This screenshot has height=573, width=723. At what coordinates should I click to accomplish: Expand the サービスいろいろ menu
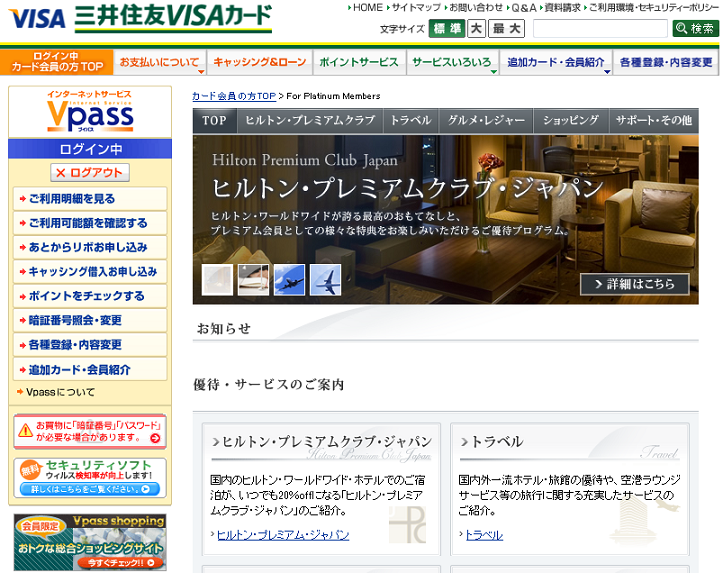tap(452, 62)
